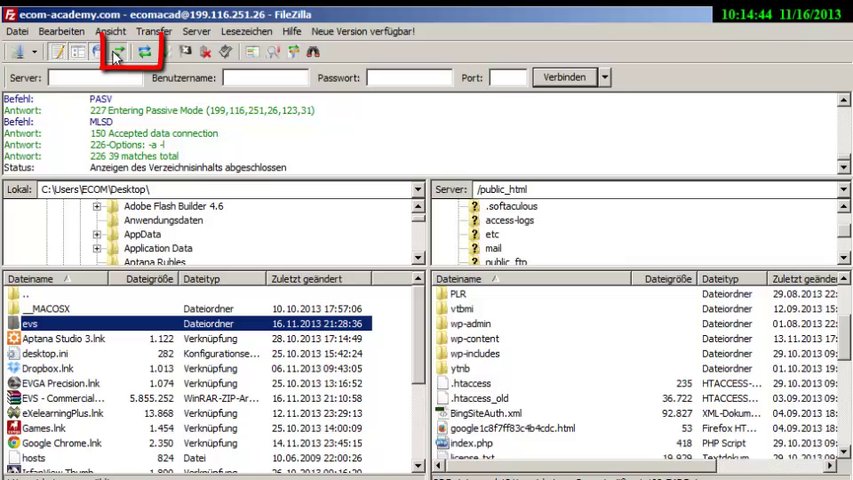Click the Benutzername input field
Screen dimensions: 853x480
(x=265, y=77)
